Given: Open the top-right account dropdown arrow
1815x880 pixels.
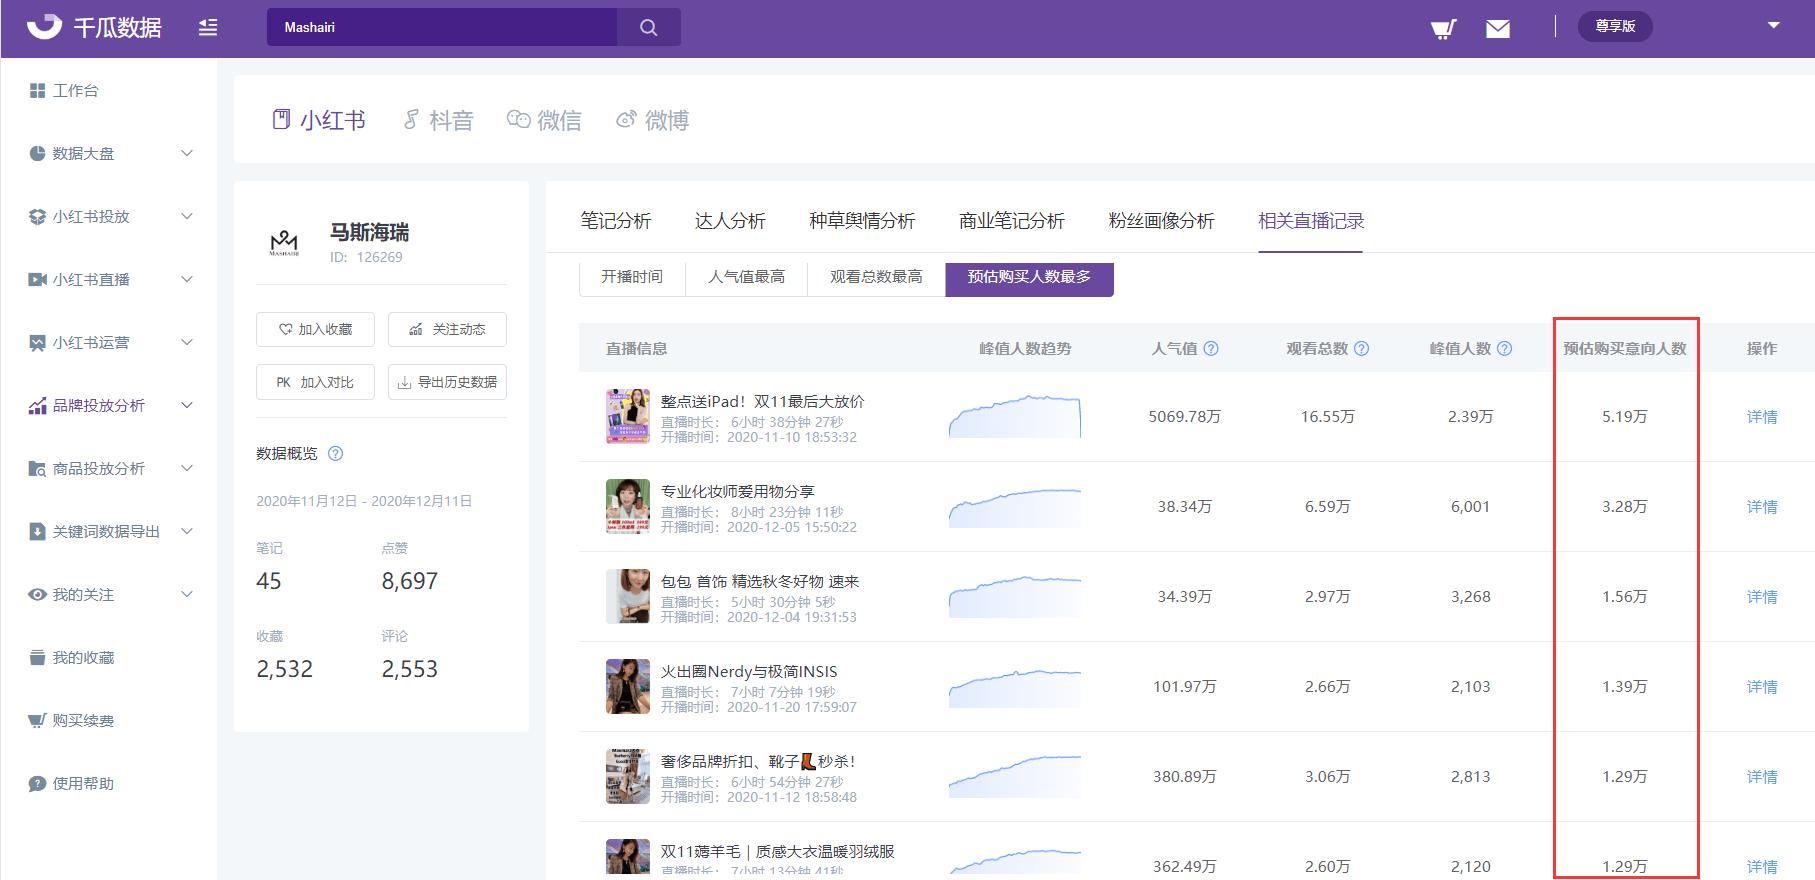Looking at the screenshot, I should [x=1773, y=25].
